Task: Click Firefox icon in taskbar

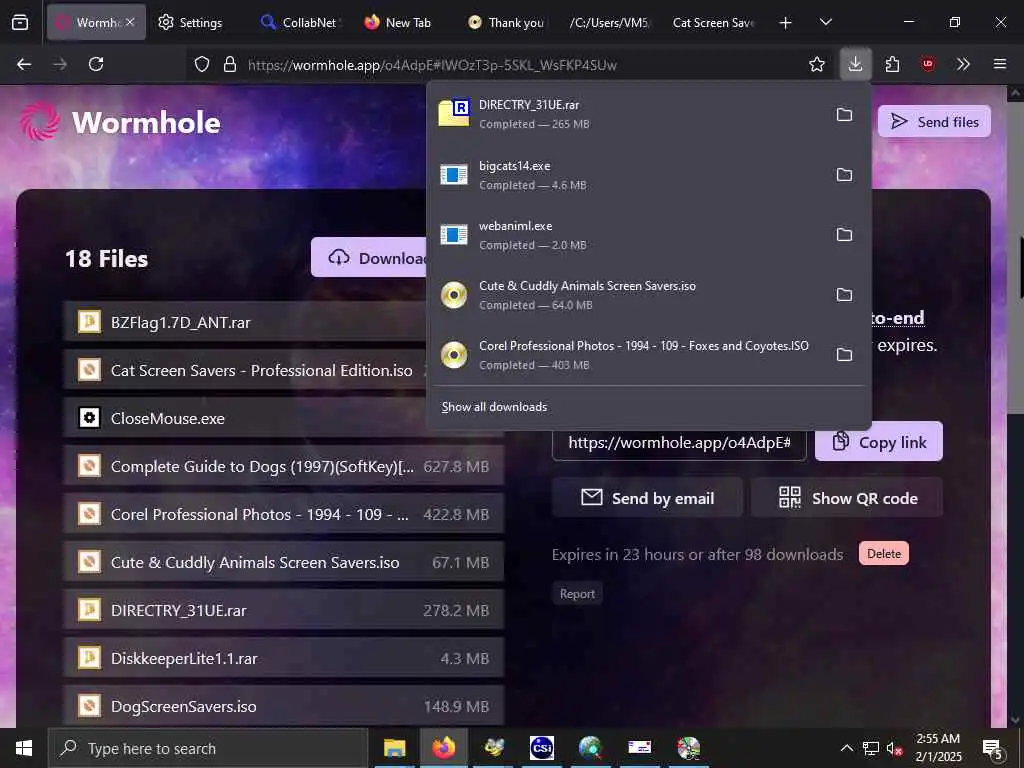Action: coord(443,748)
